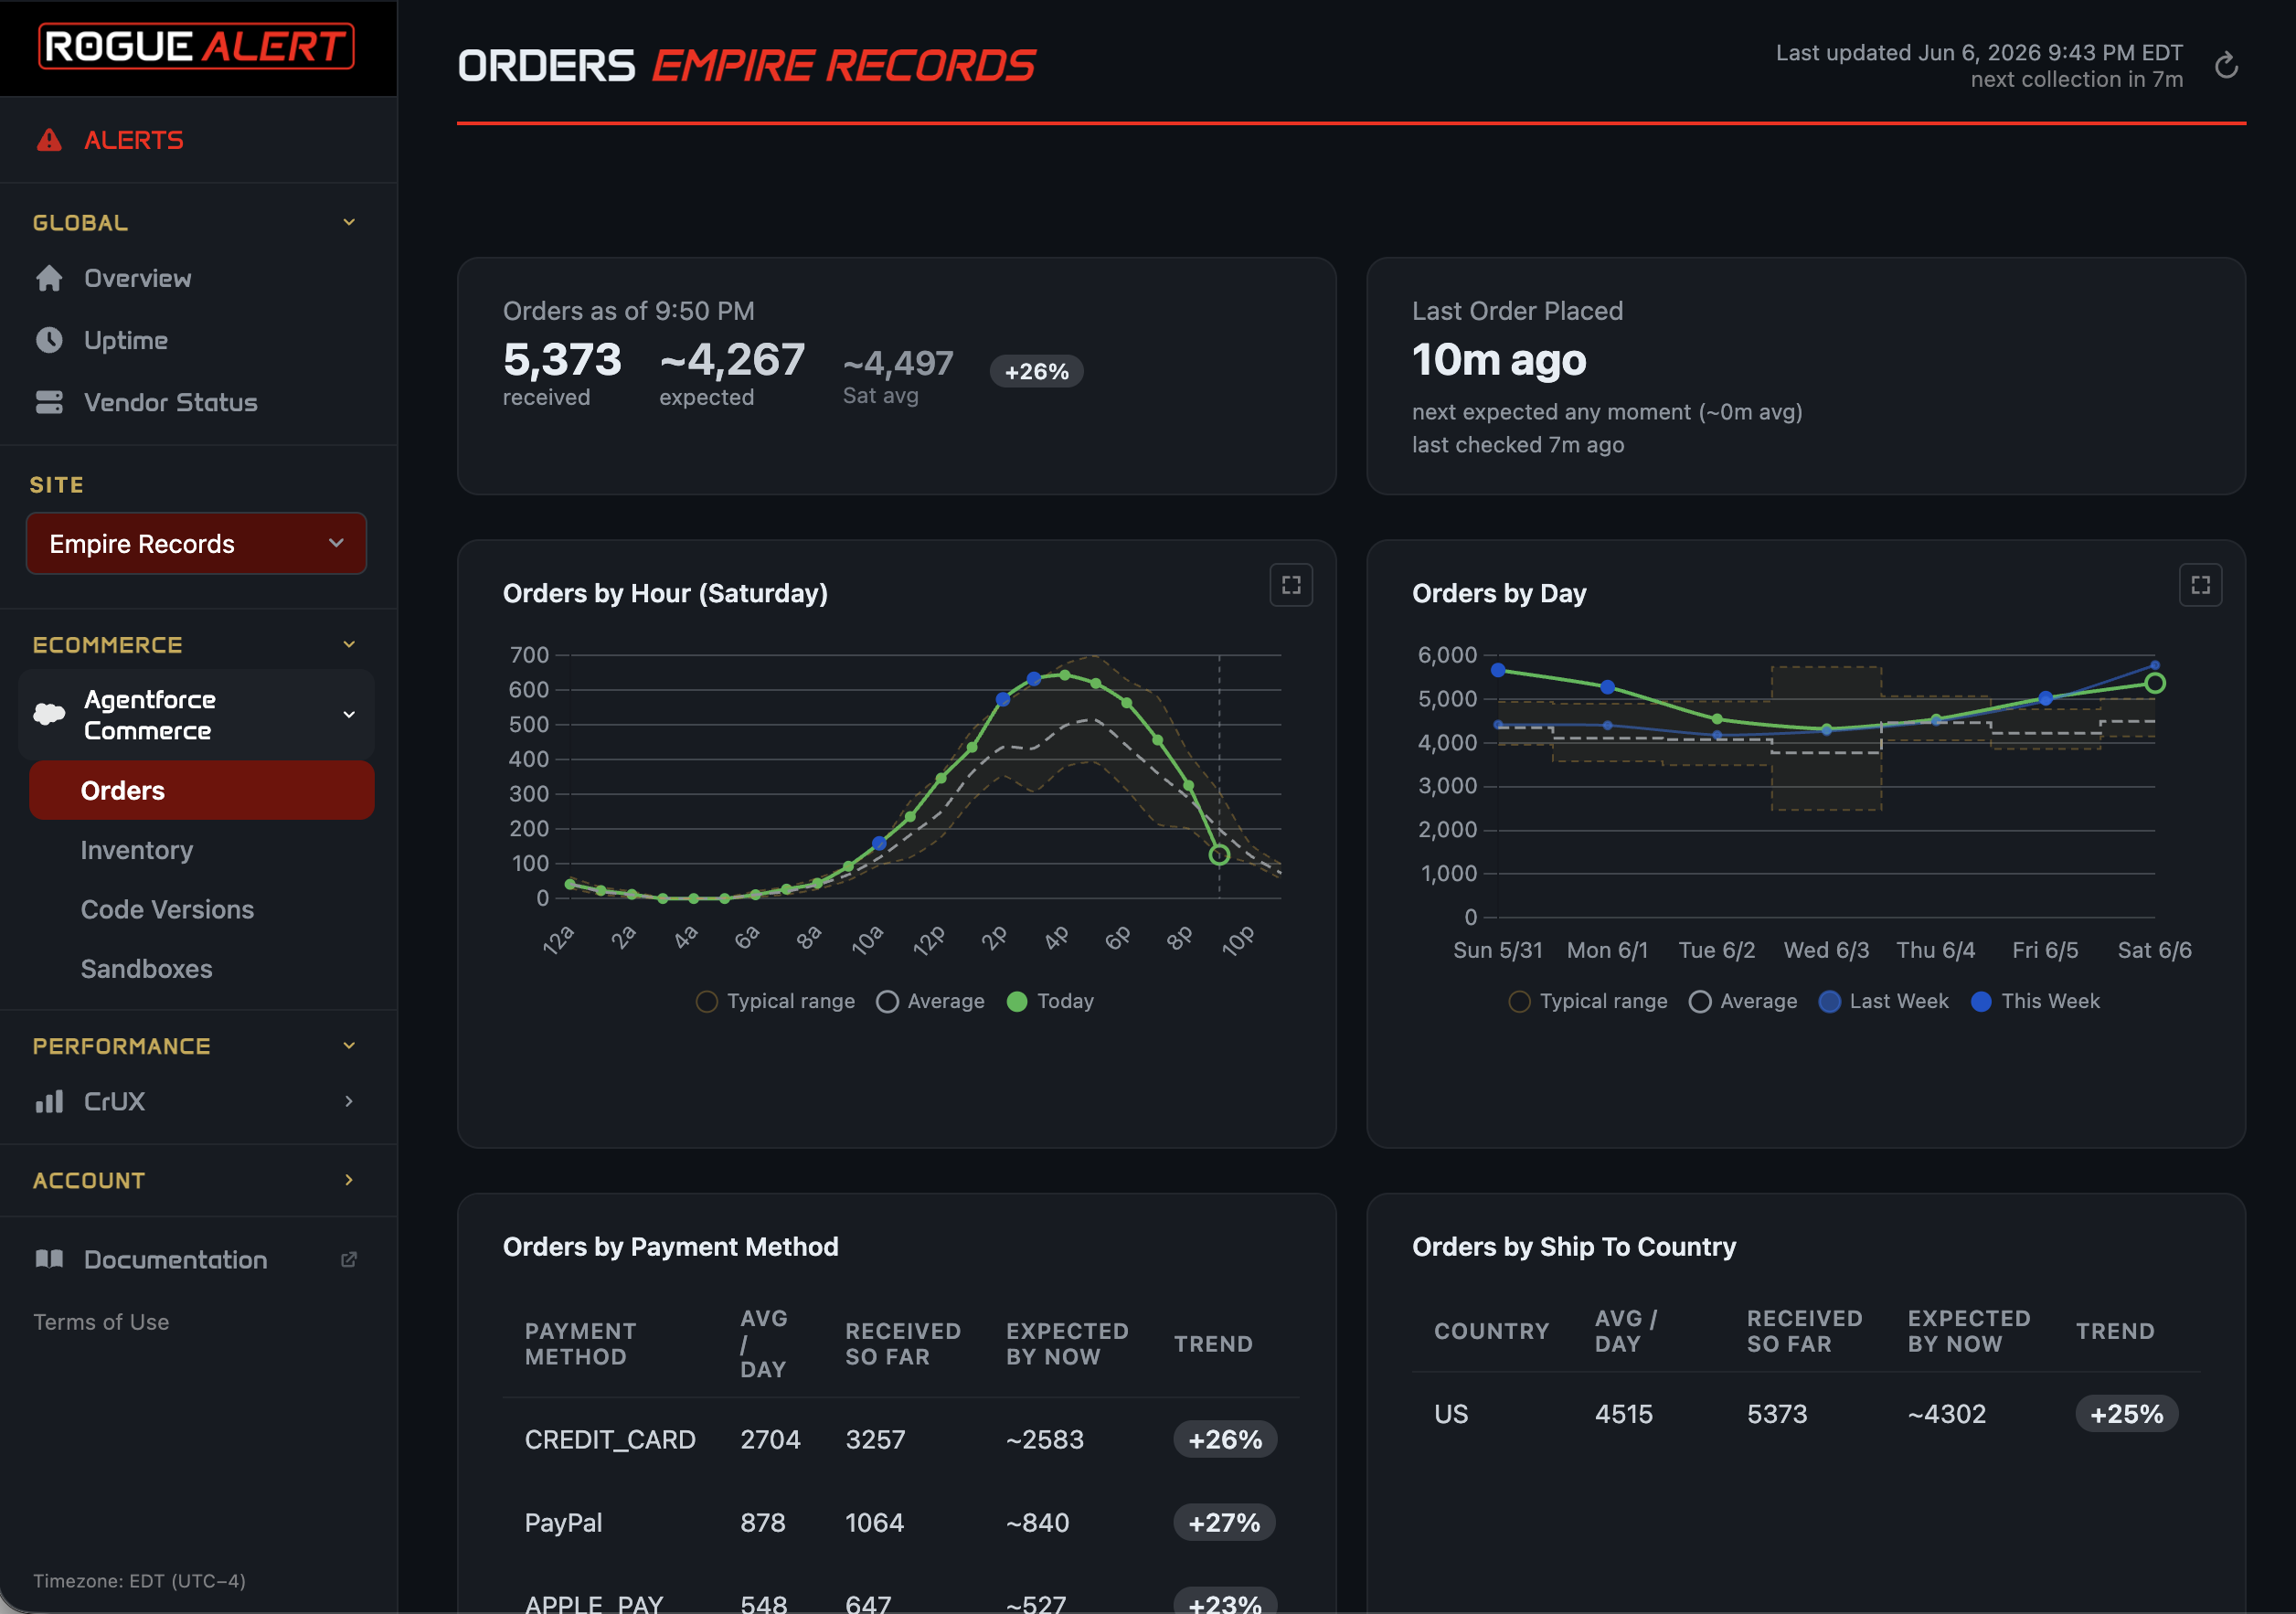
Task: Click the ~4,267 expected orders value
Action: click(x=732, y=359)
